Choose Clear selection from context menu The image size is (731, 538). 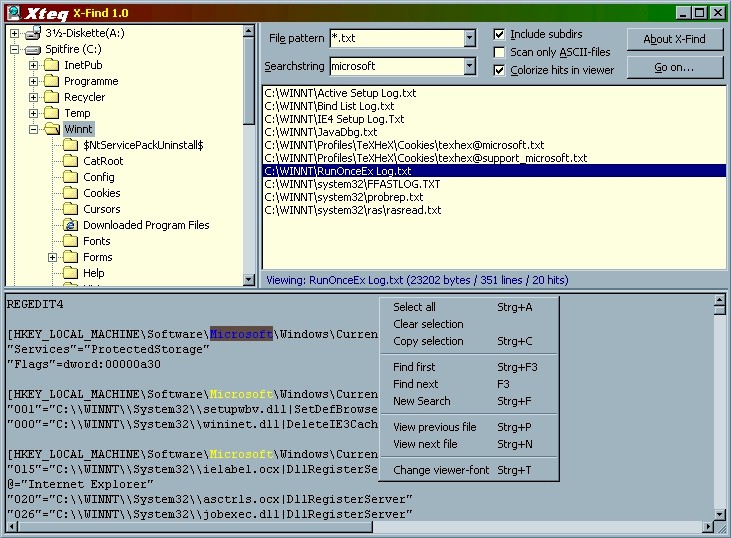(x=469, y=324)
